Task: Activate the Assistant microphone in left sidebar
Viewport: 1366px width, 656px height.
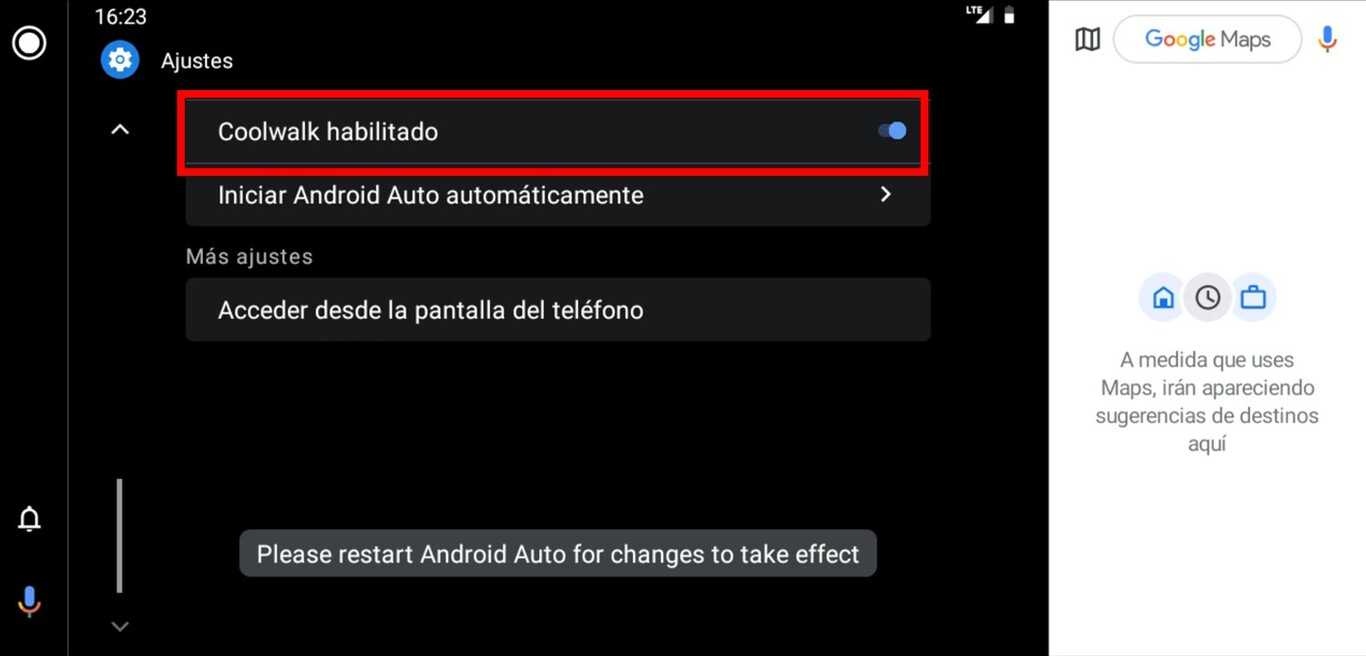Action: click(x=30, y=601)
